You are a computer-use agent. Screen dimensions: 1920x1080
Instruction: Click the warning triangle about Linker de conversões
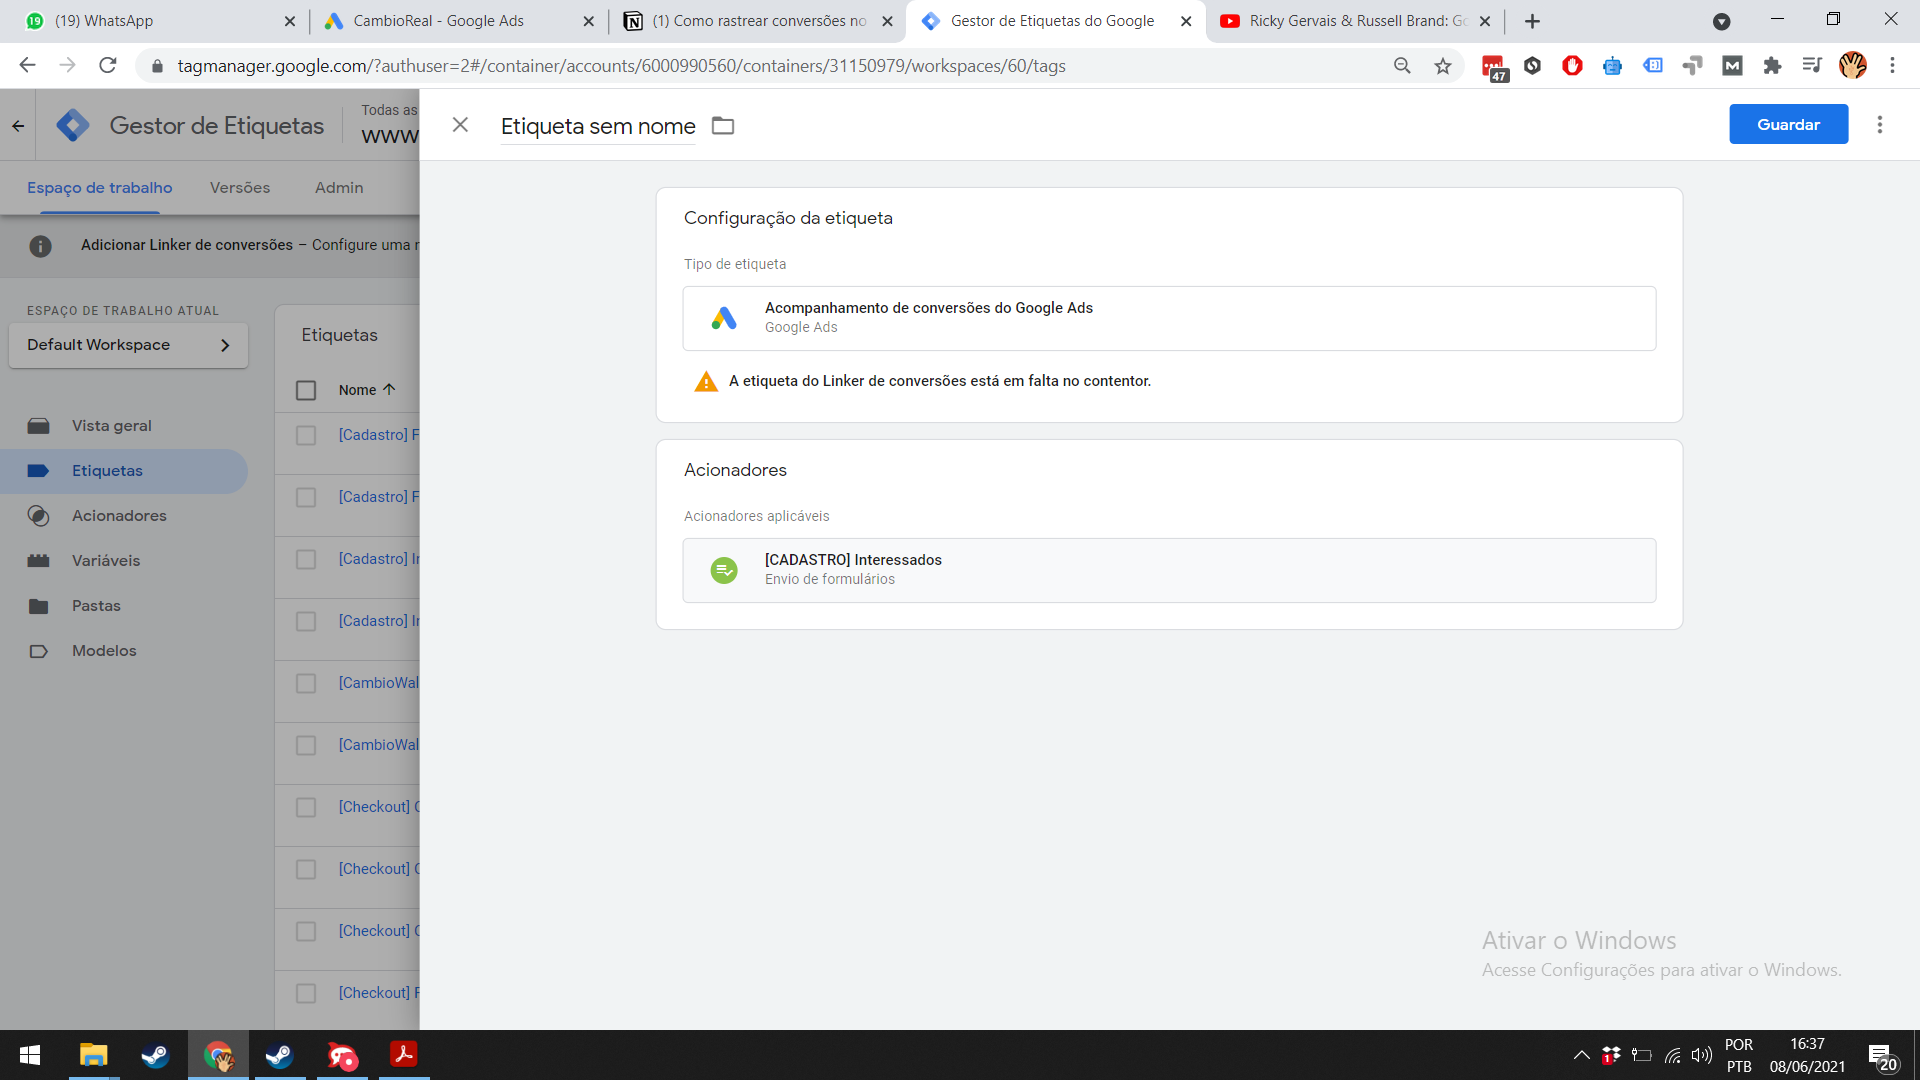point(706,381)
